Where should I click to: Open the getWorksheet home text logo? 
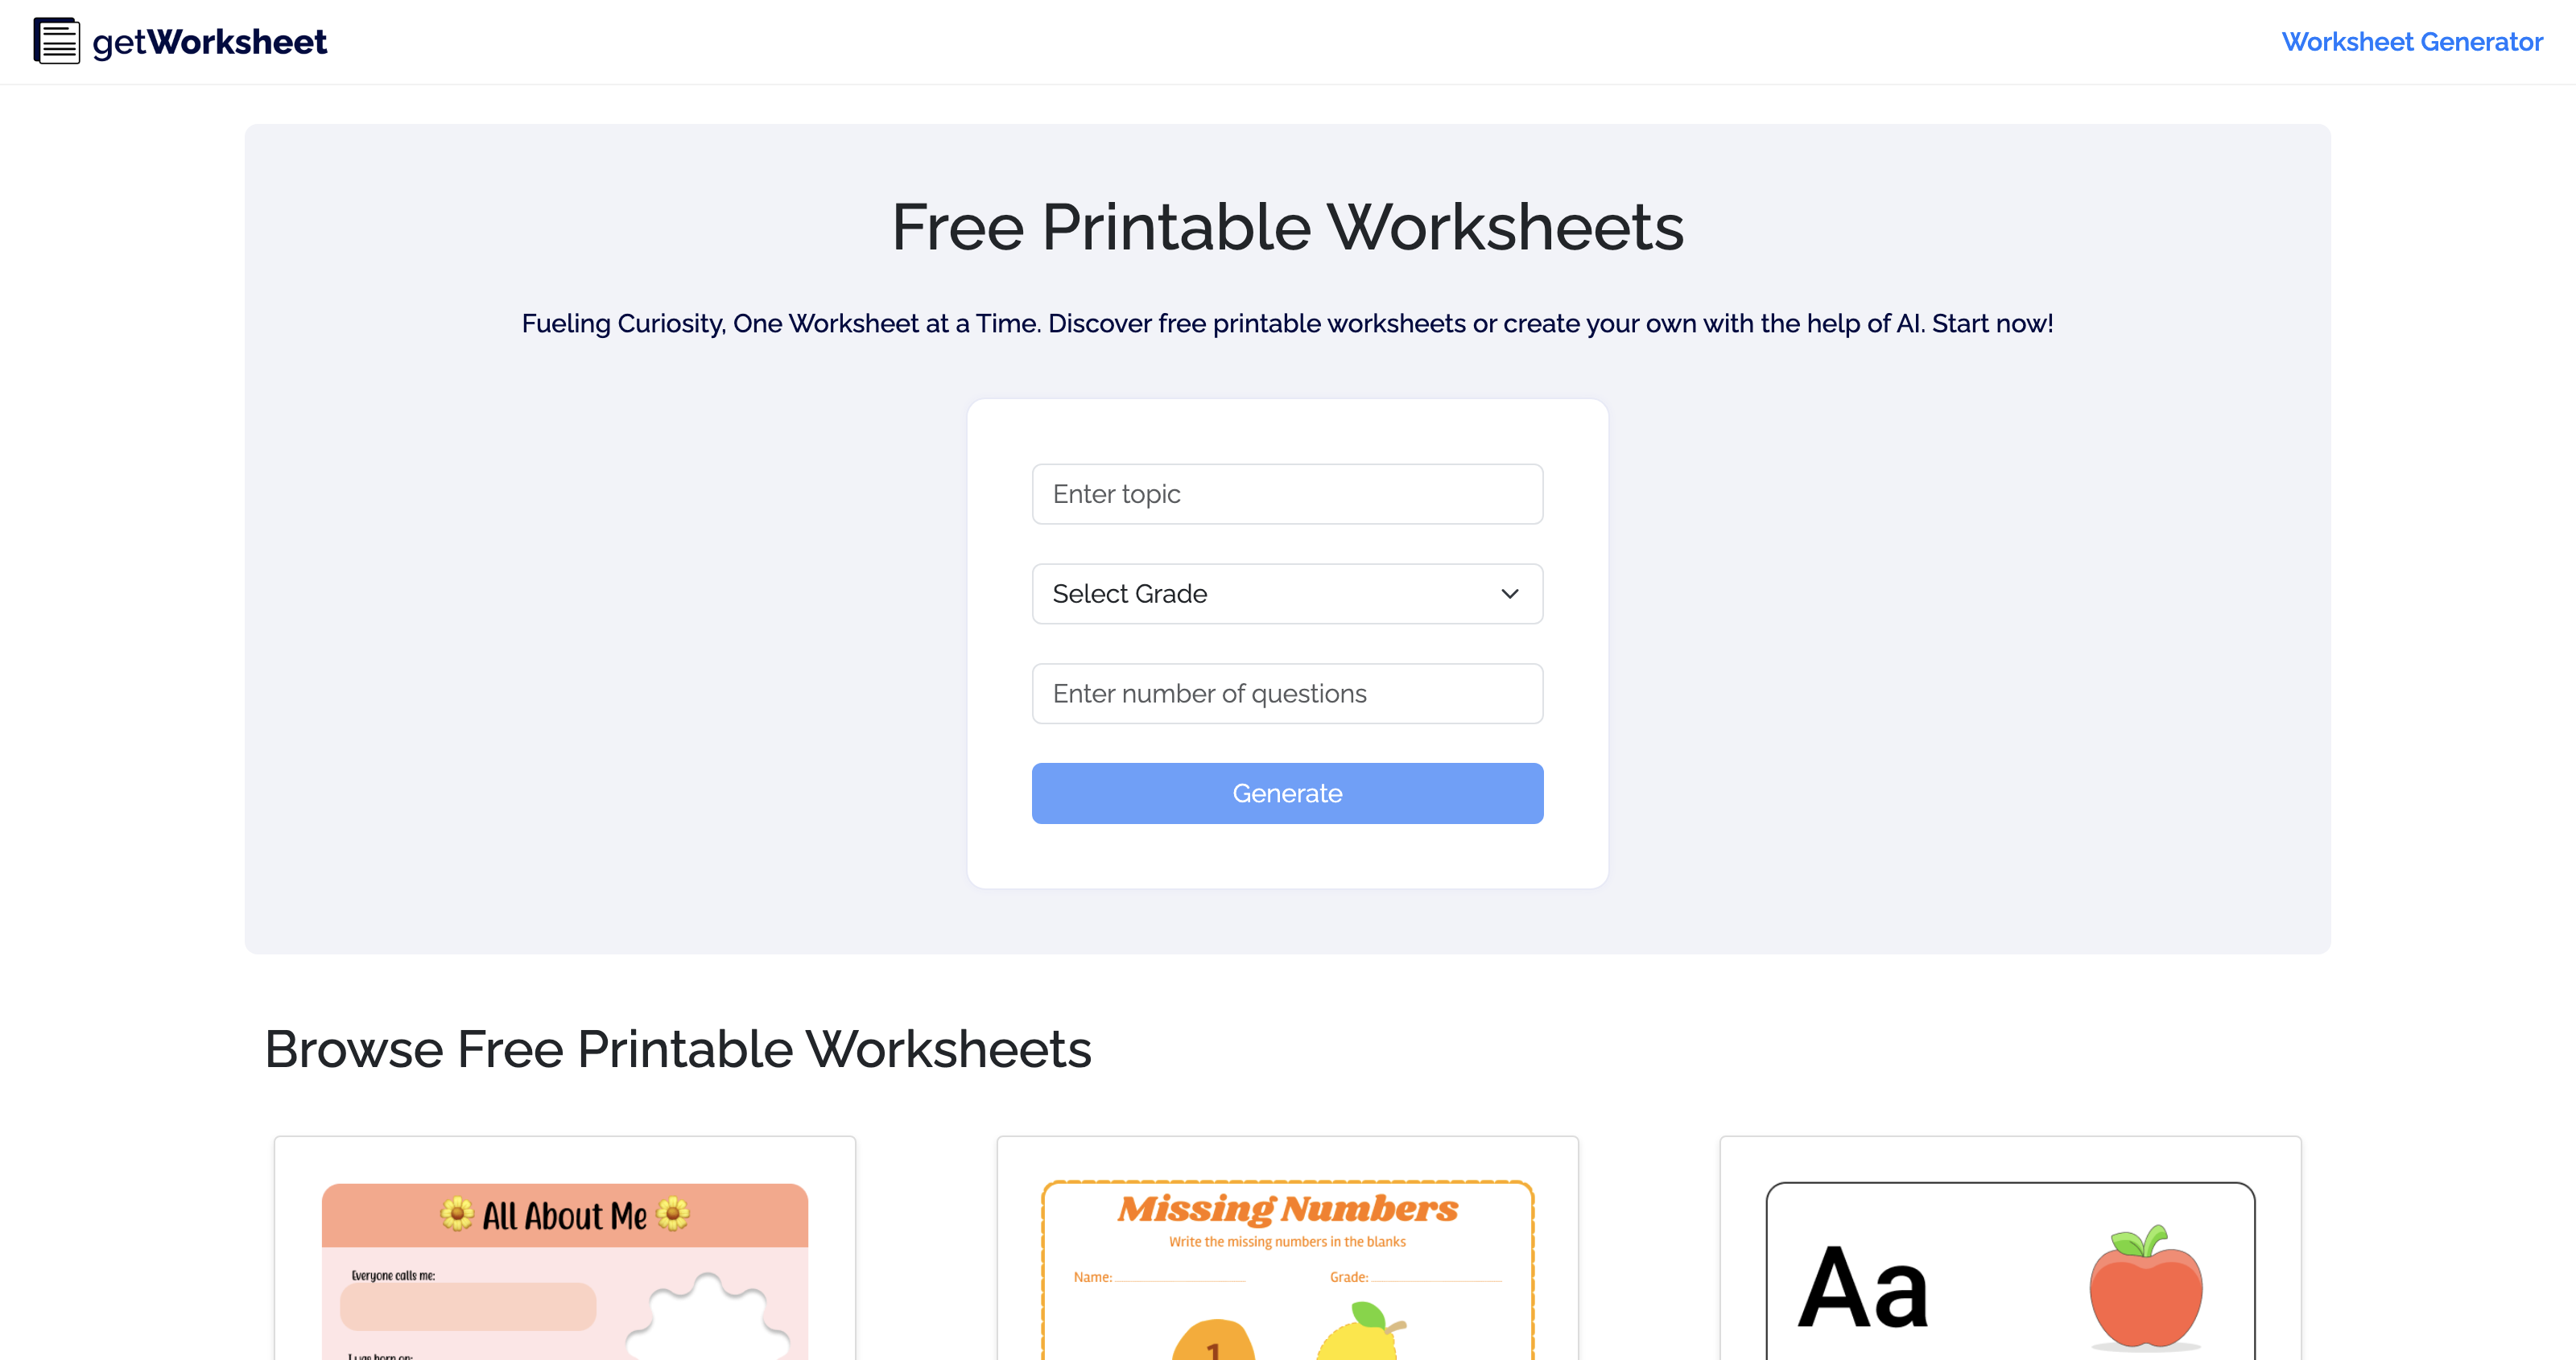click(209, 42)
